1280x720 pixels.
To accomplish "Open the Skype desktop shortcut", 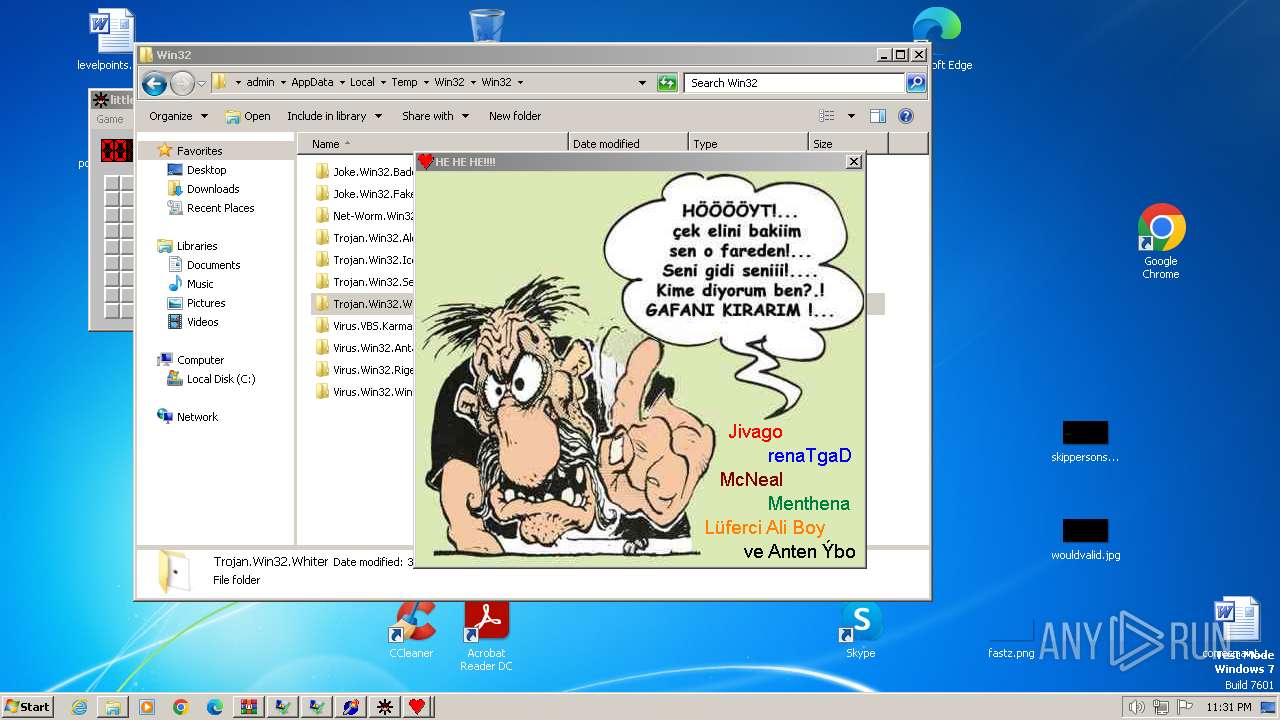I will click(860, 630).
